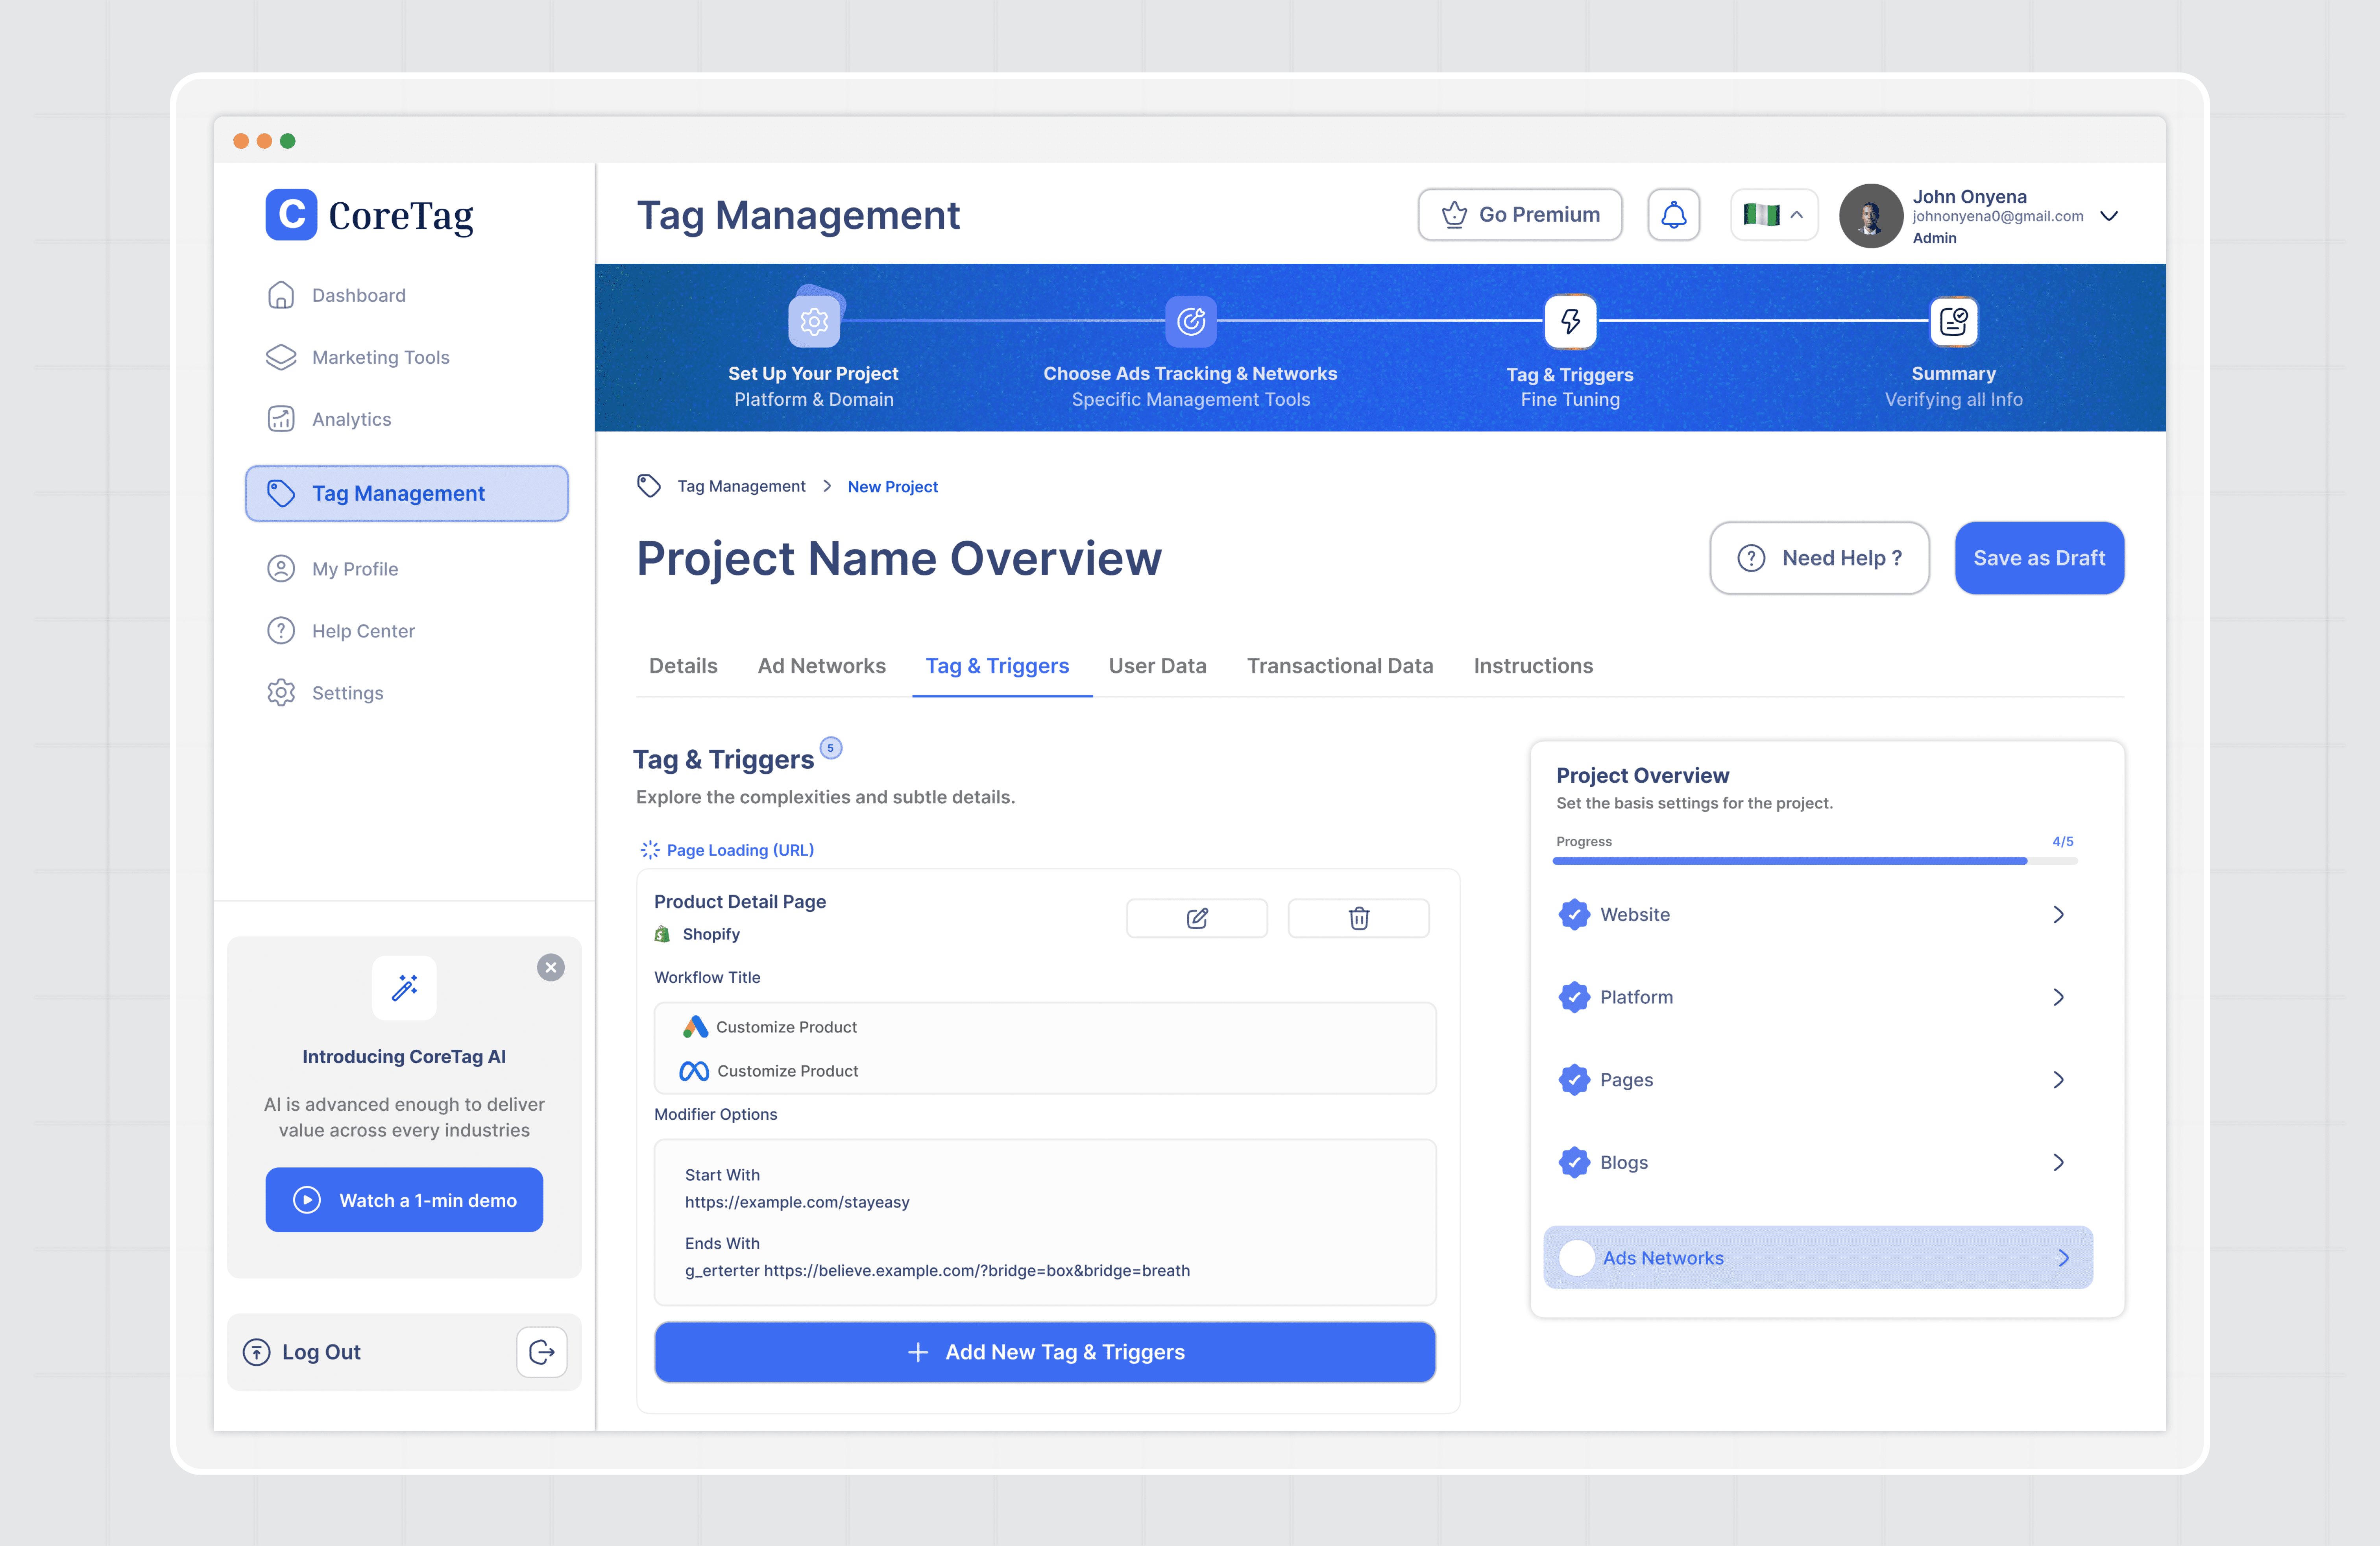
Task: Click the Log Out circled arrow icon
Action: 257,1352
